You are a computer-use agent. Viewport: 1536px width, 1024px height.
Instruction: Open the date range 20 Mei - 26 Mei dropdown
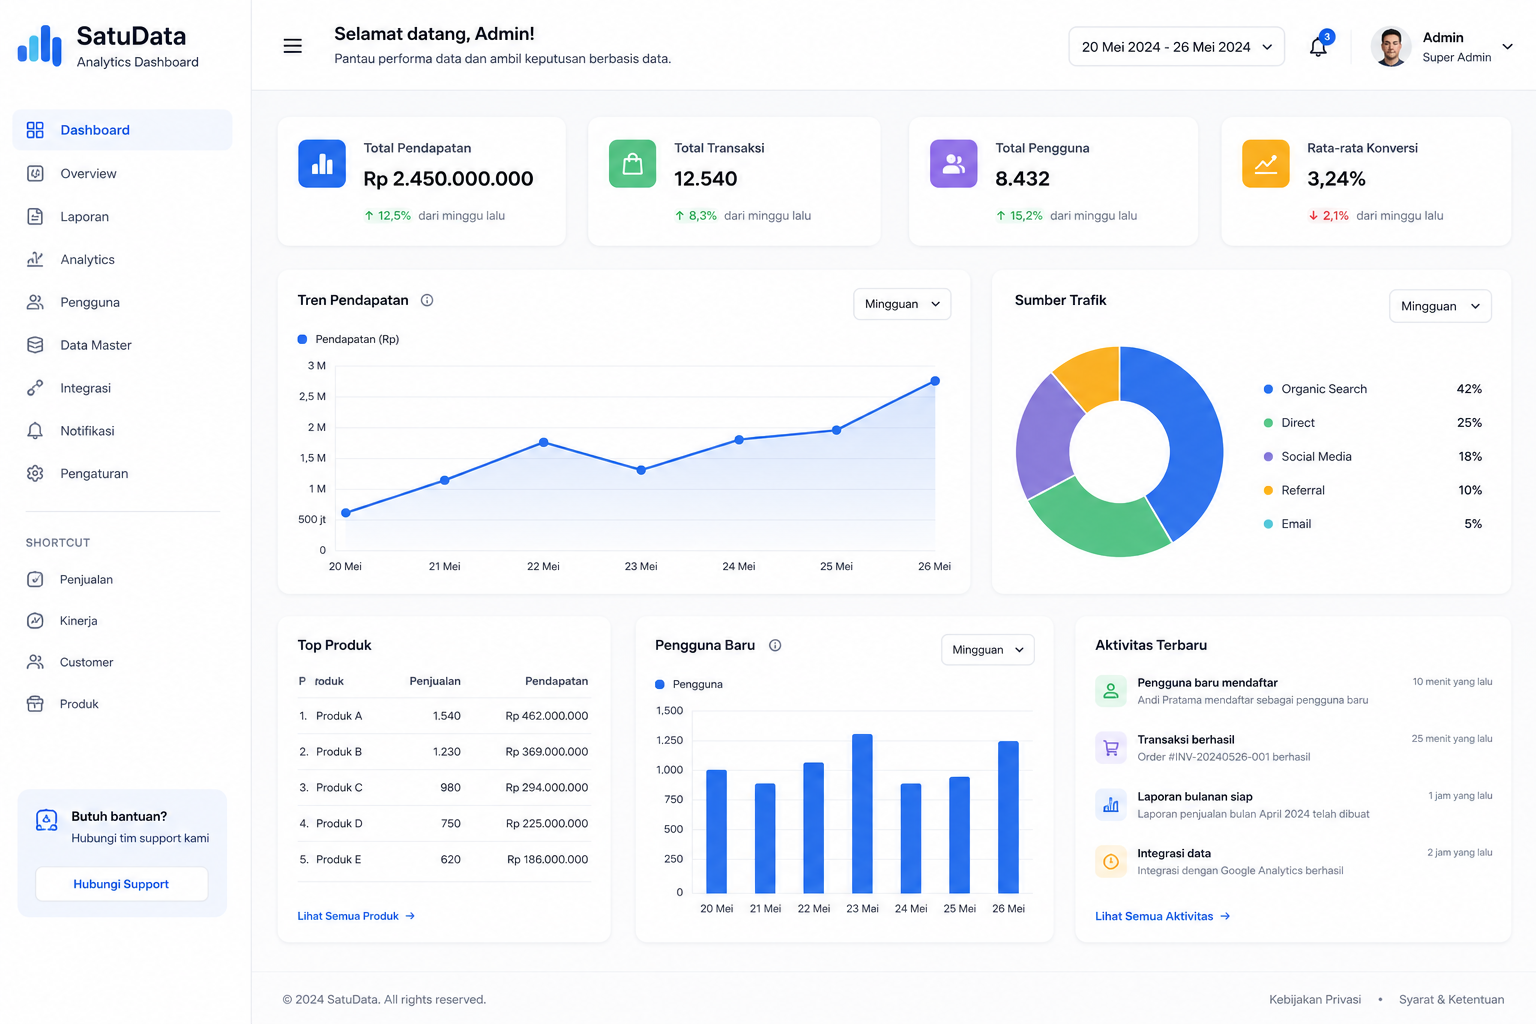(x=1176, y=47)
